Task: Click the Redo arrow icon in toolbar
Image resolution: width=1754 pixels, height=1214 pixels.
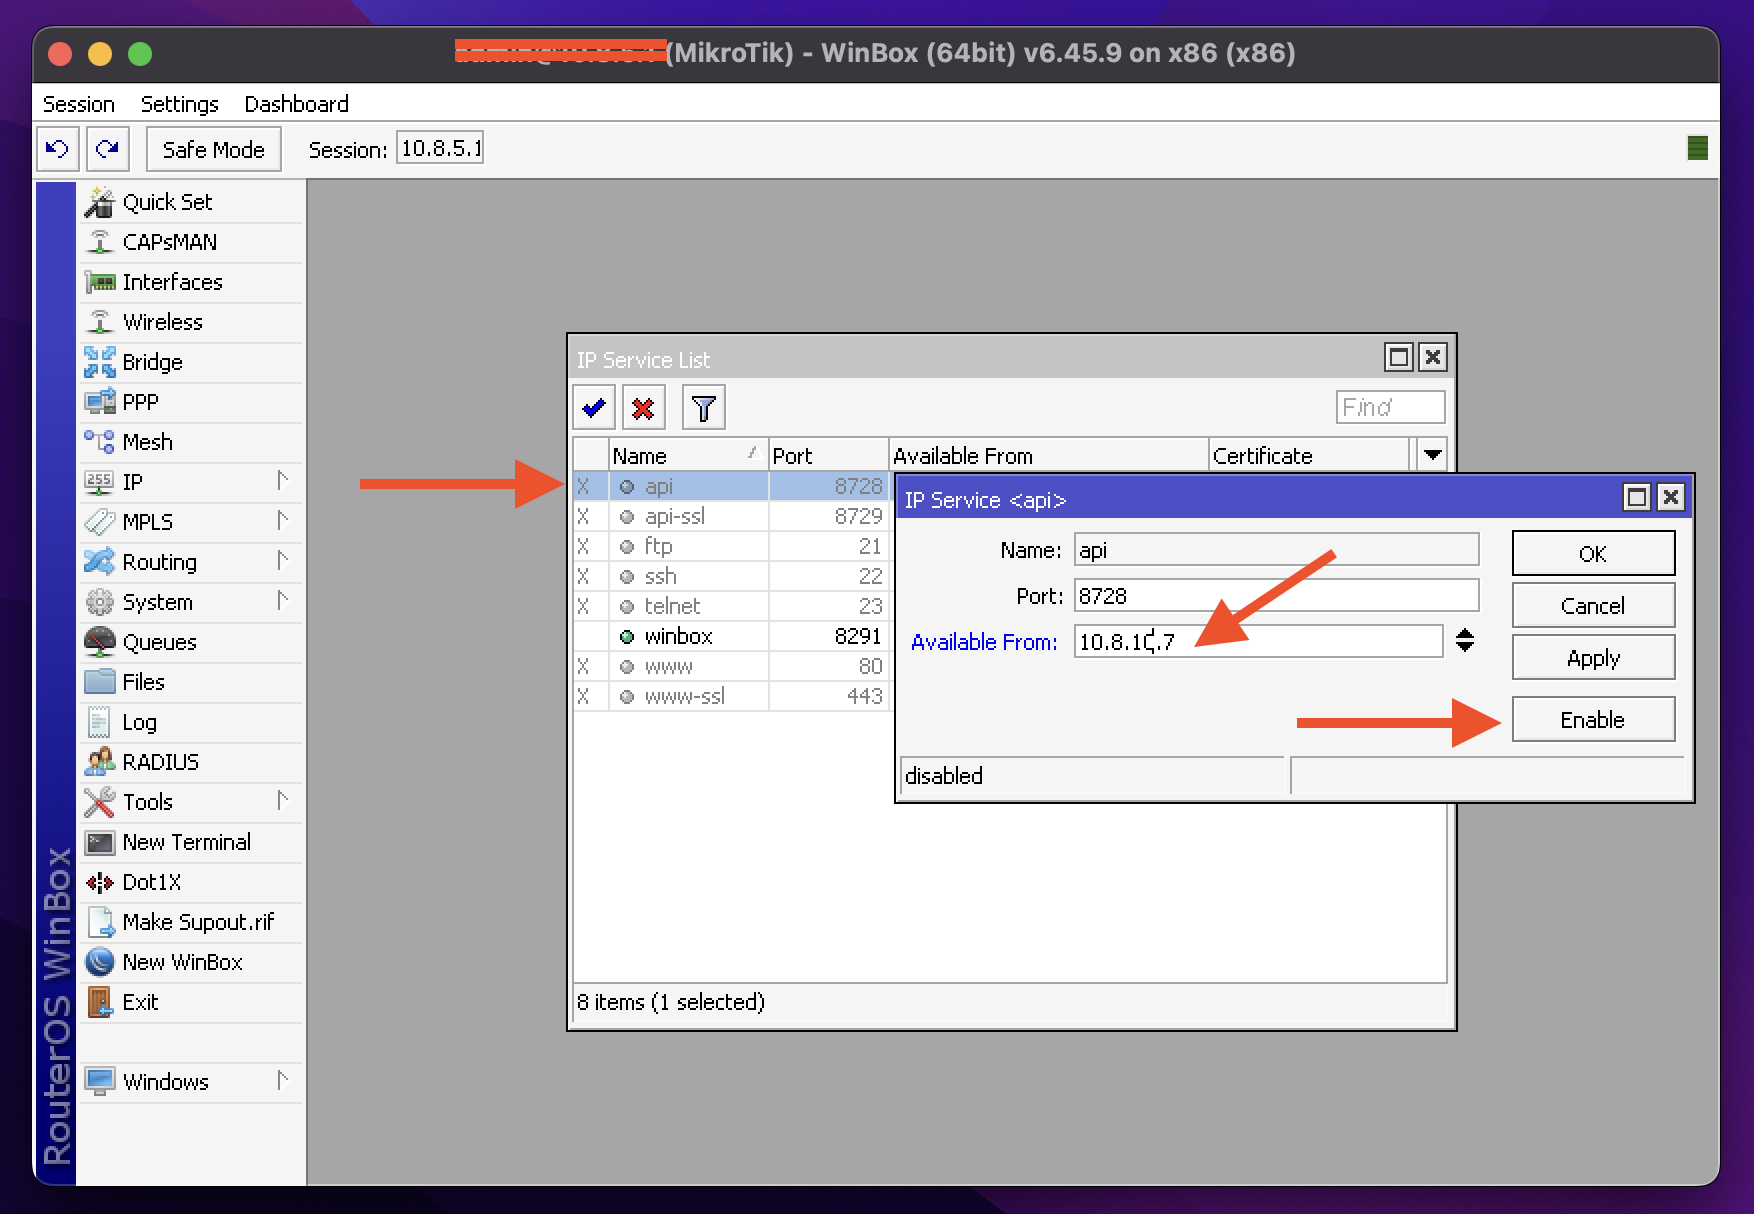Action: click(x=107, y=149)
